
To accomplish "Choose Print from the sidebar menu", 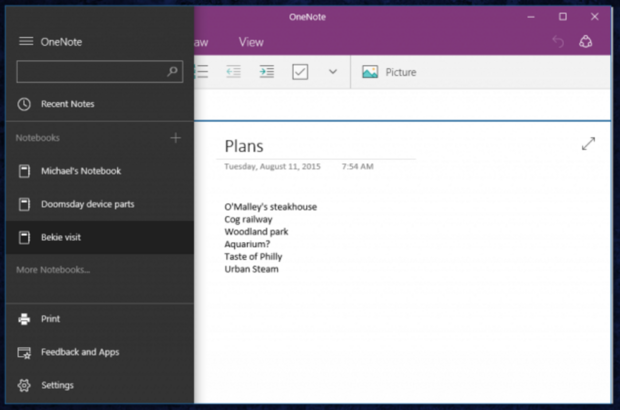I will point(50,319).
